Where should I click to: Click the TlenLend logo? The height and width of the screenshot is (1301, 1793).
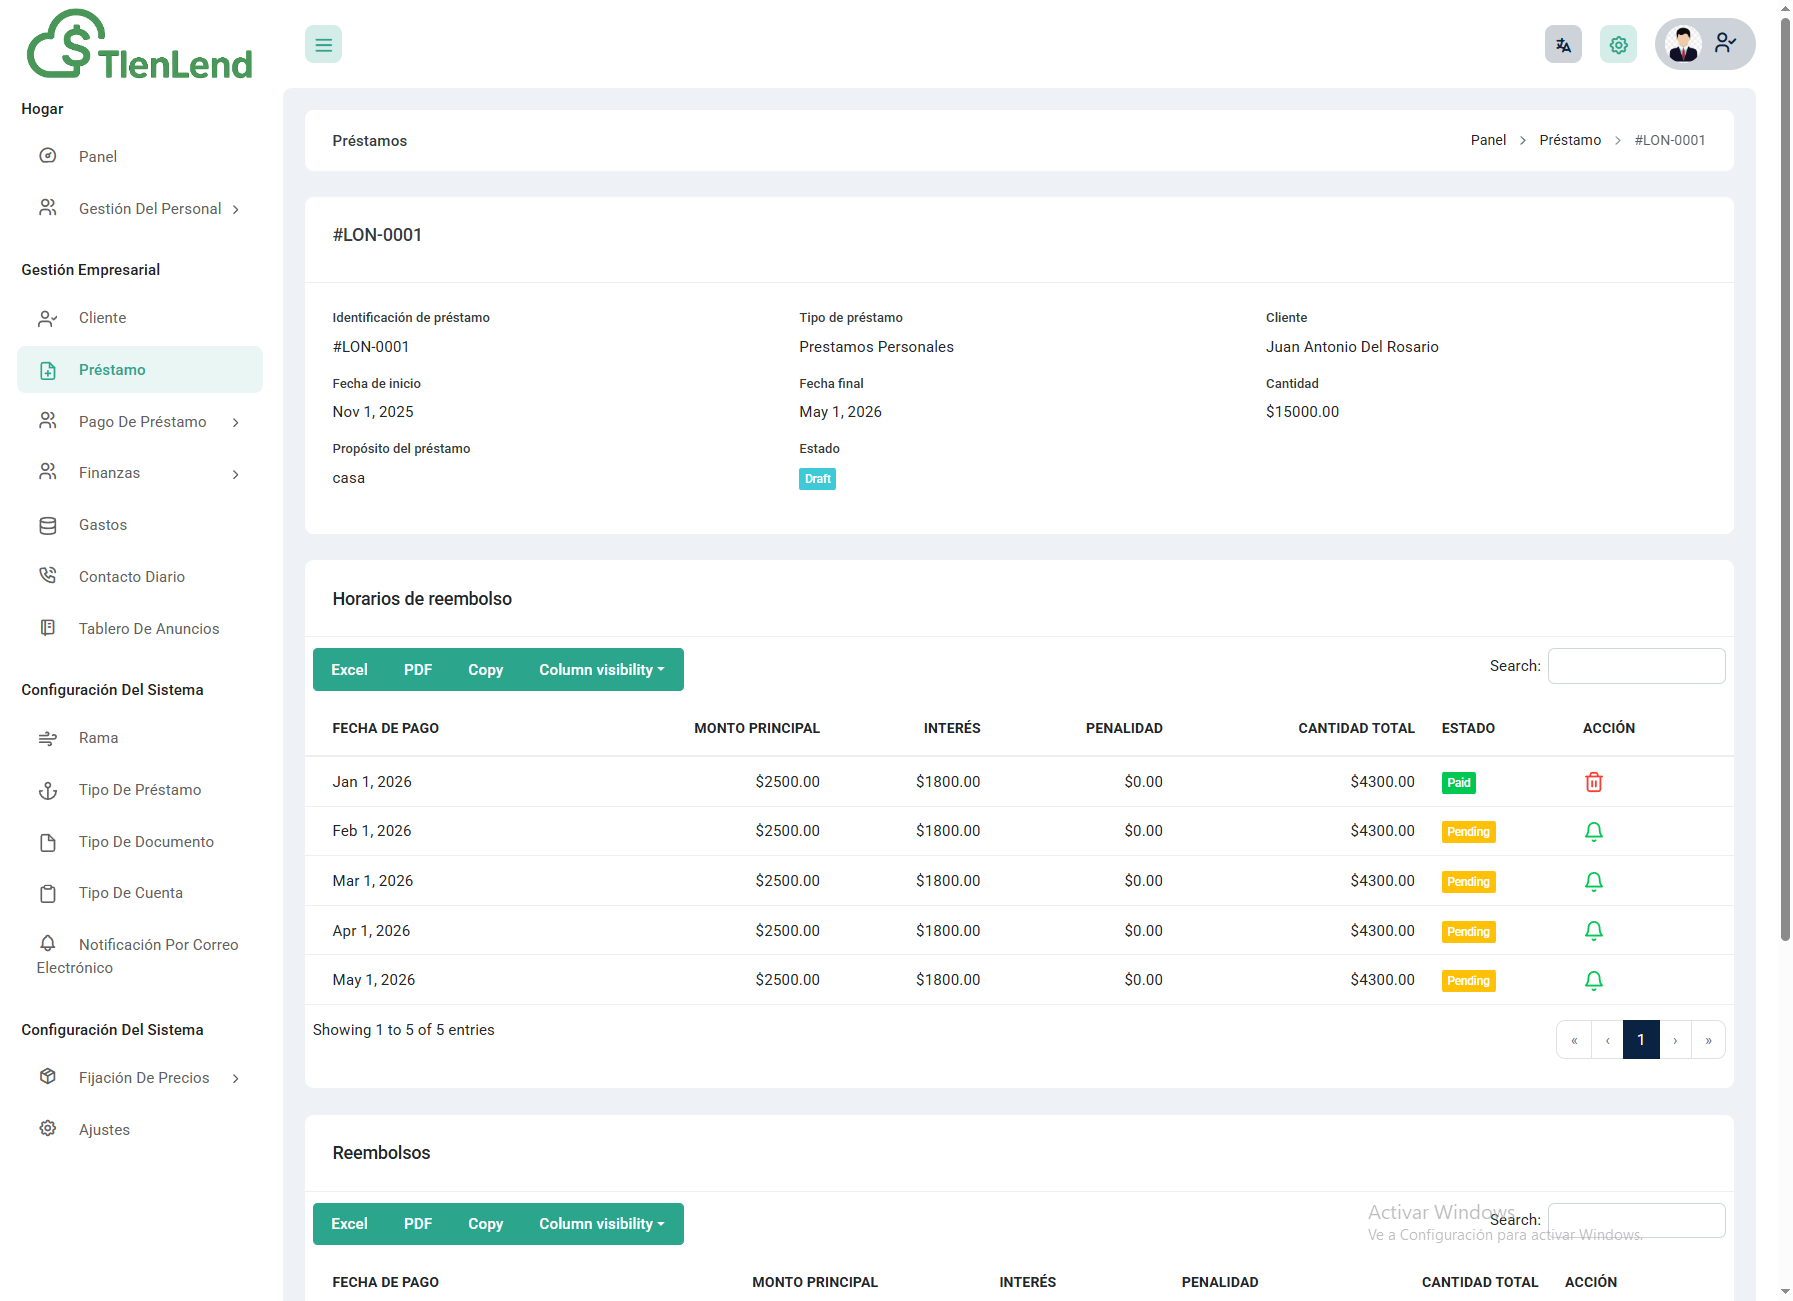[140, 47]
